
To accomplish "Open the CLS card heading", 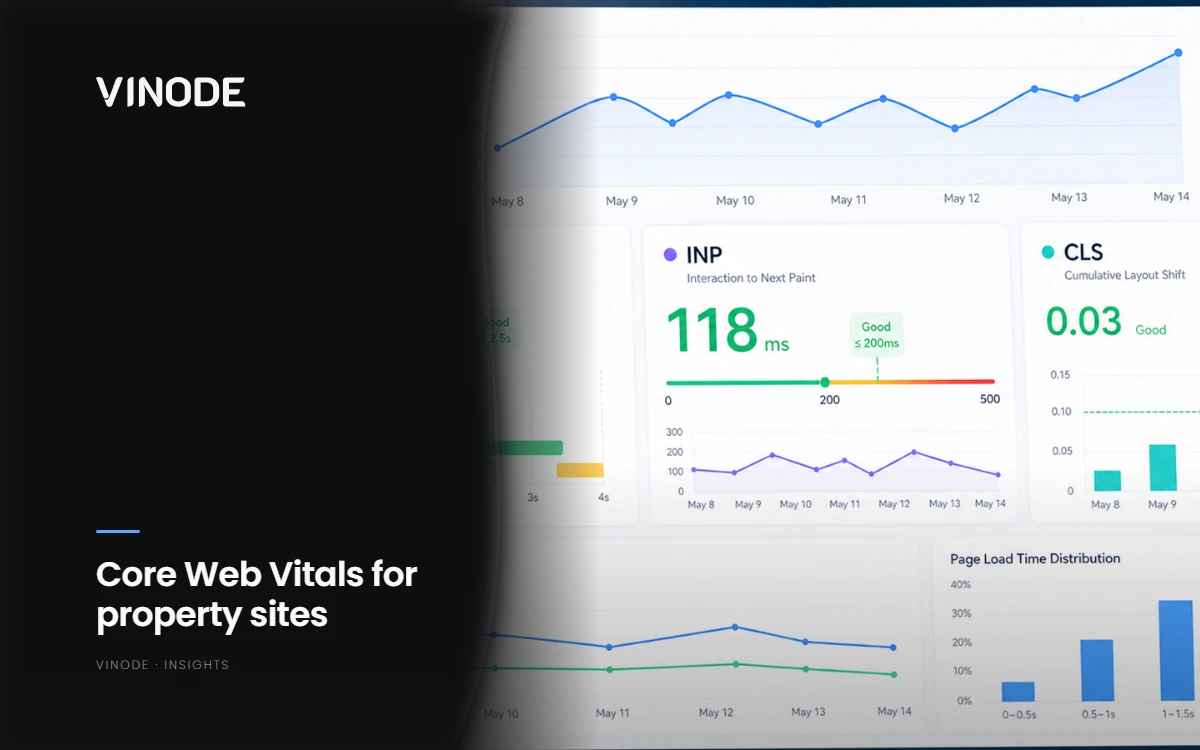I will 1083,252.
